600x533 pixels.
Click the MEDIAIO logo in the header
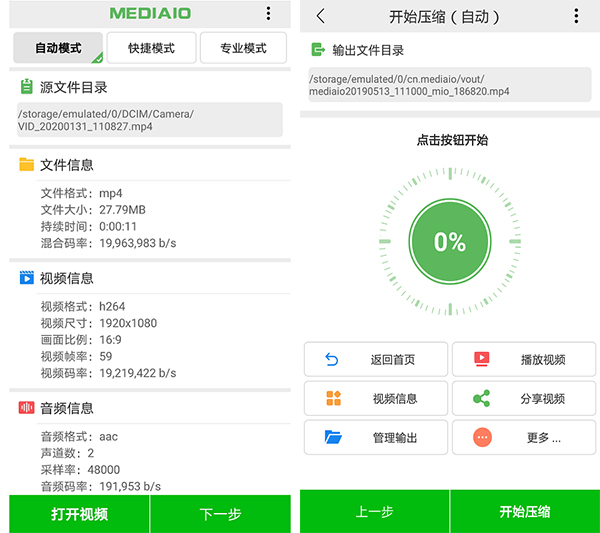150,13
